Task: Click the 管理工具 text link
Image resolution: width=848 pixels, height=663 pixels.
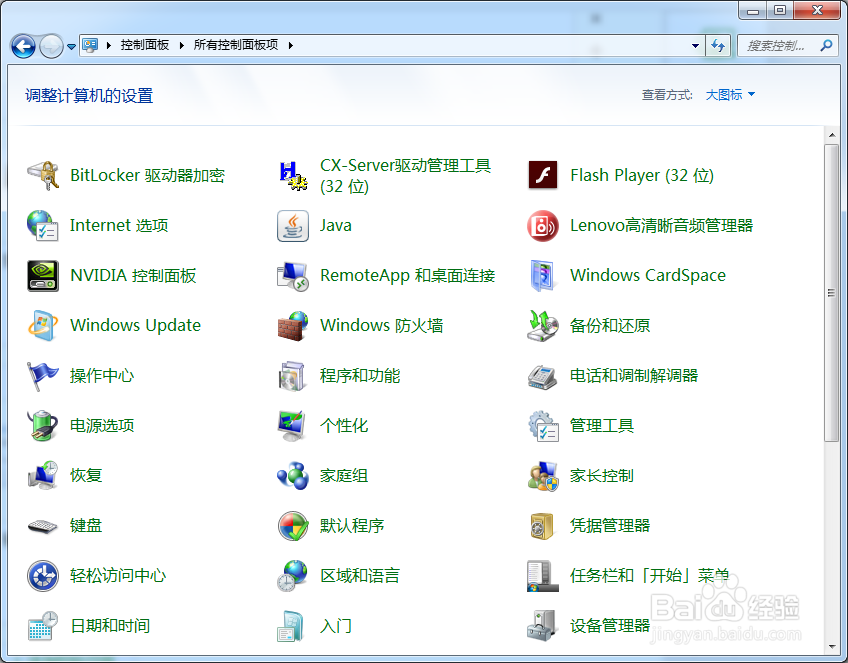Action: pyautogui.click(x=601, y=426)
